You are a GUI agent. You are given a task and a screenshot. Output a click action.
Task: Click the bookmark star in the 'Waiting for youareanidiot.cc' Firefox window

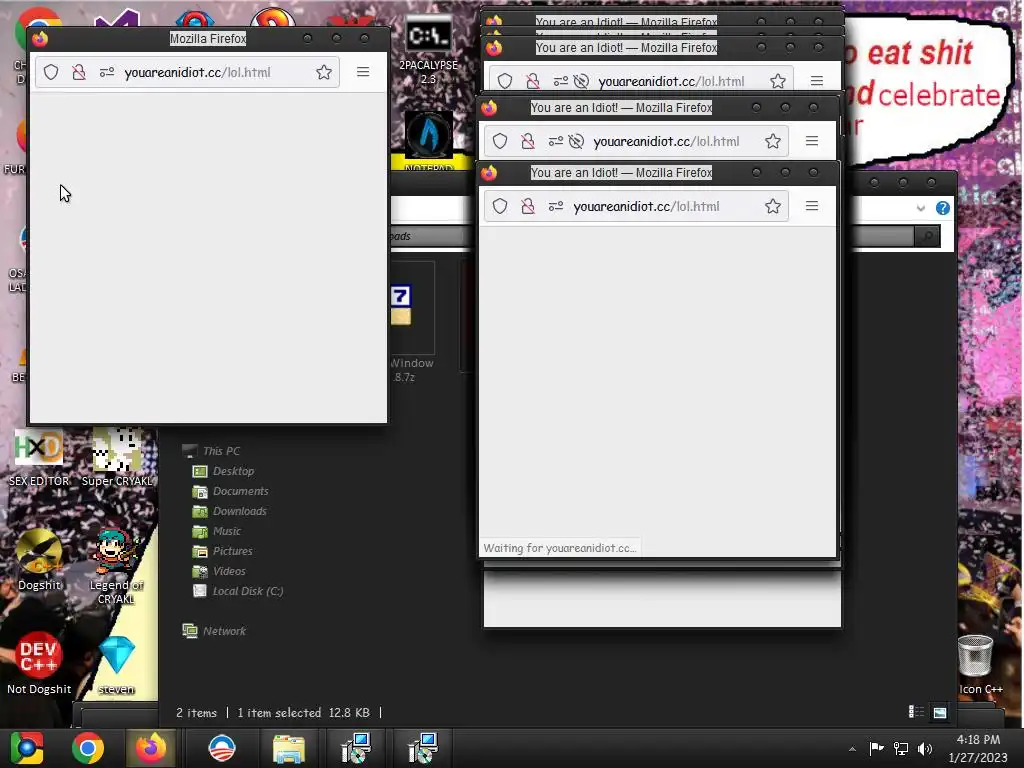click(x=773, y=206)
